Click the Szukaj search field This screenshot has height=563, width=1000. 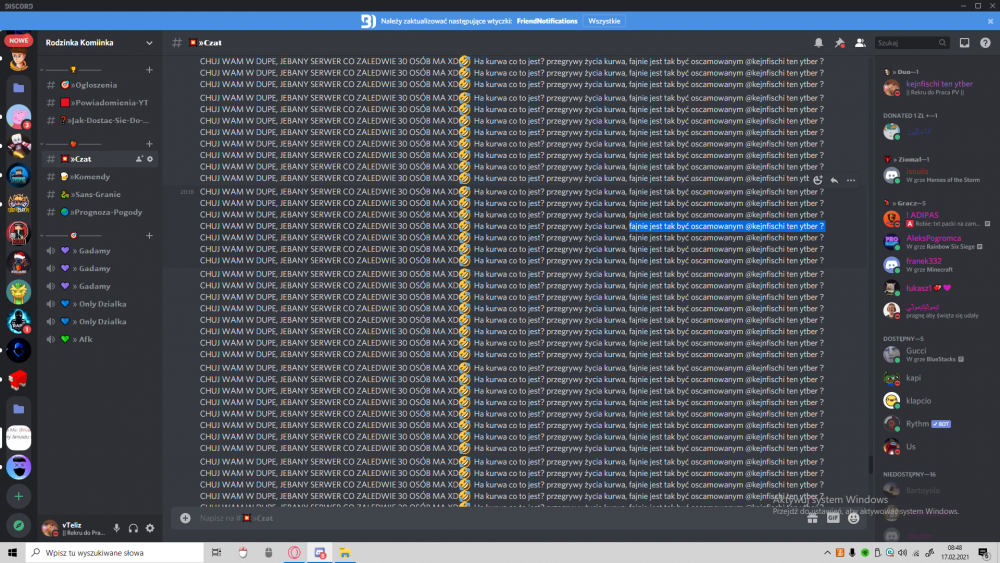[906, 43]
